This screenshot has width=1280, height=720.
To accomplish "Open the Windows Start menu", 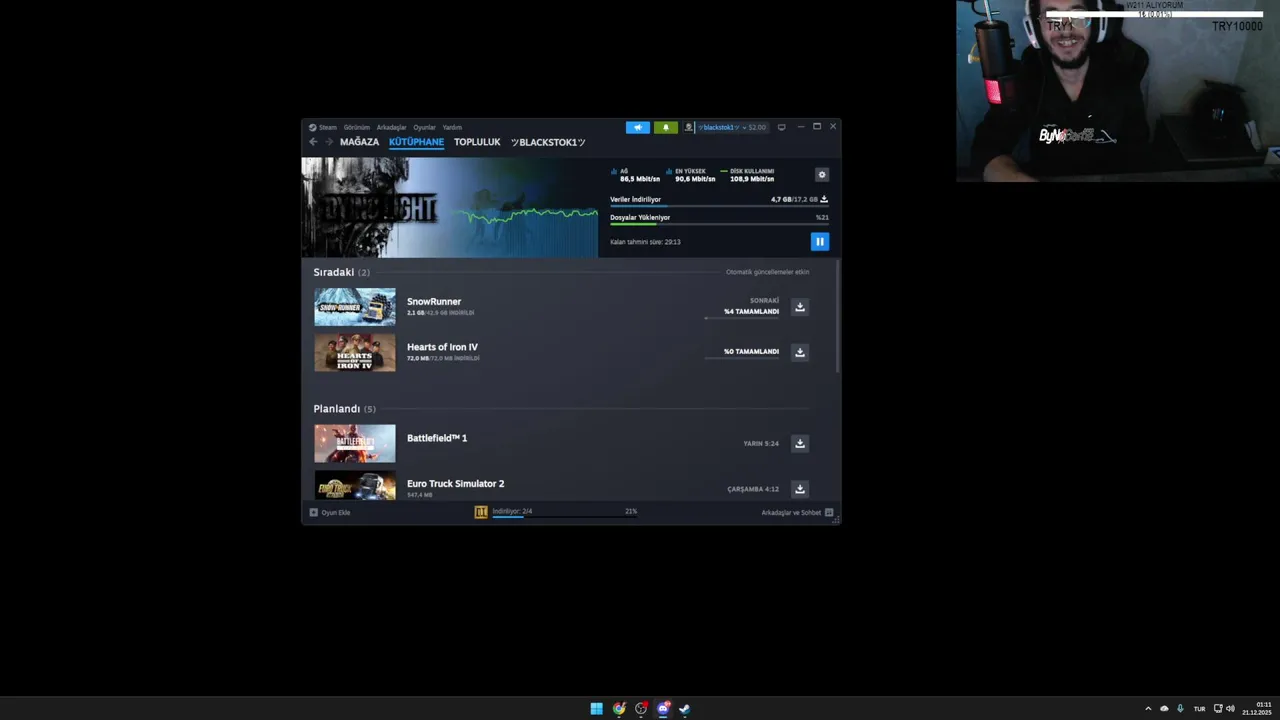I will [596, 709].
